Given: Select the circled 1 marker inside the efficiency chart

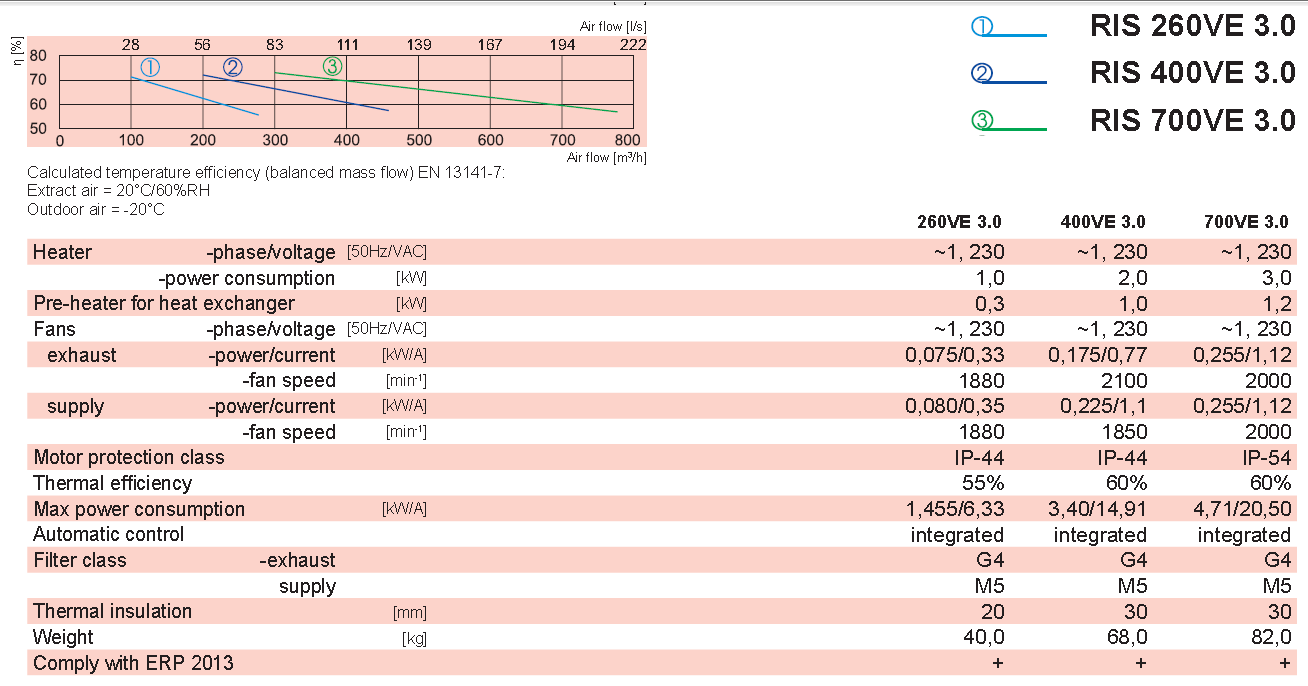Looking at the screenshot, I should (150, 67).
